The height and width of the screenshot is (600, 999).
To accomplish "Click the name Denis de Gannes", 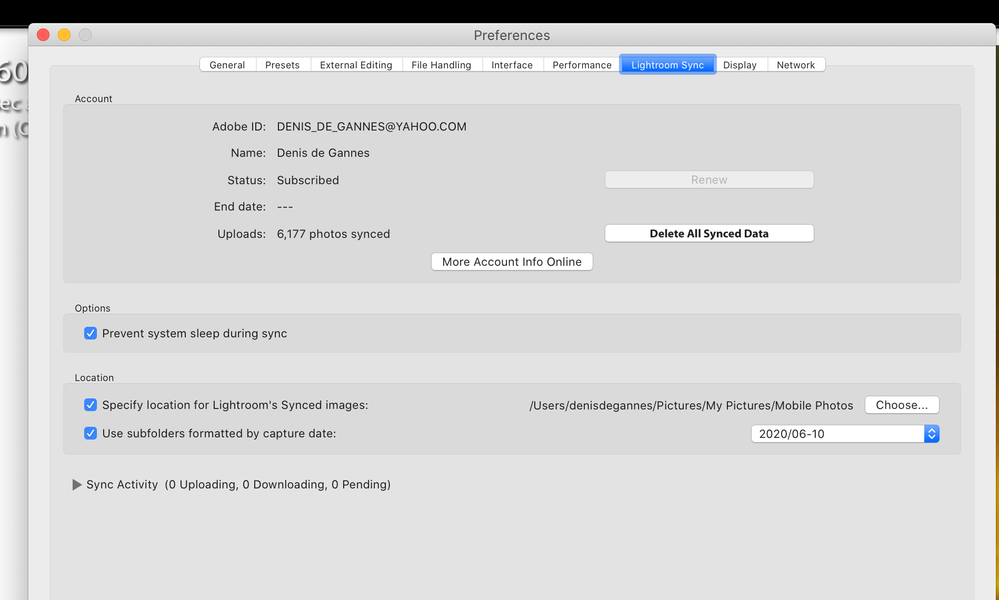I will coord(323,153).
